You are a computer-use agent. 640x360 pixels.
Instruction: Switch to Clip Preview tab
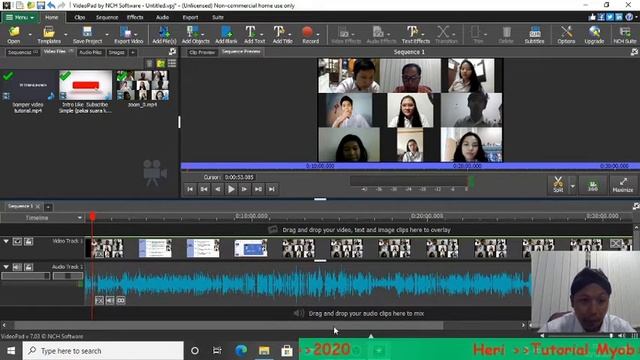tap(202, 52)
